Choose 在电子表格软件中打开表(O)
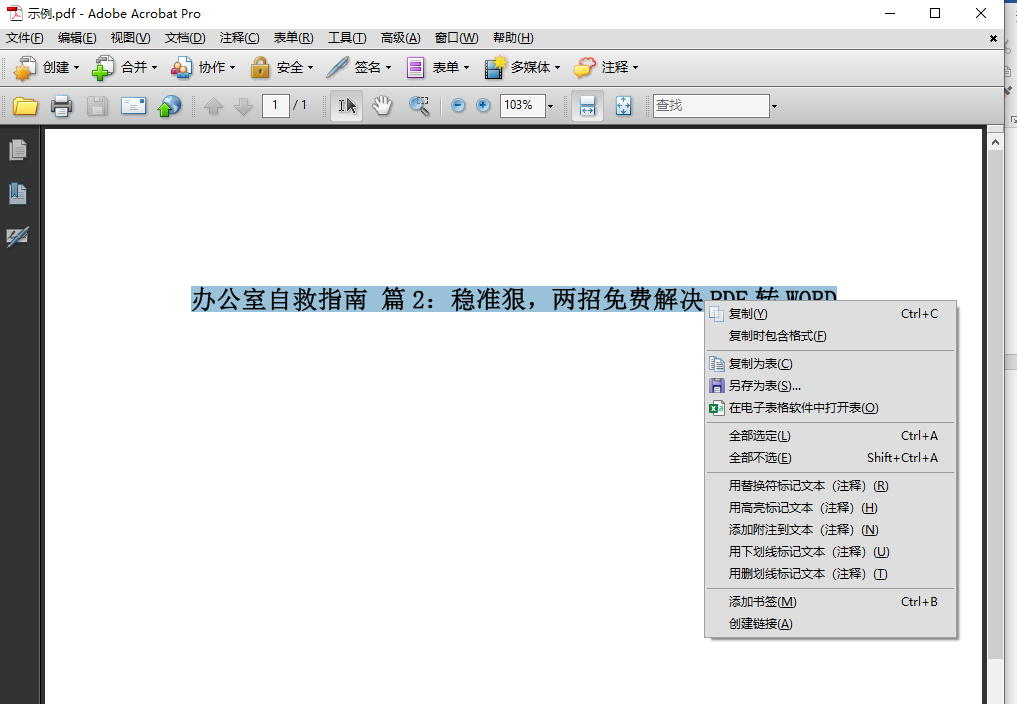This screenshot has height=704, width=1017. click(x=830, y=408)
